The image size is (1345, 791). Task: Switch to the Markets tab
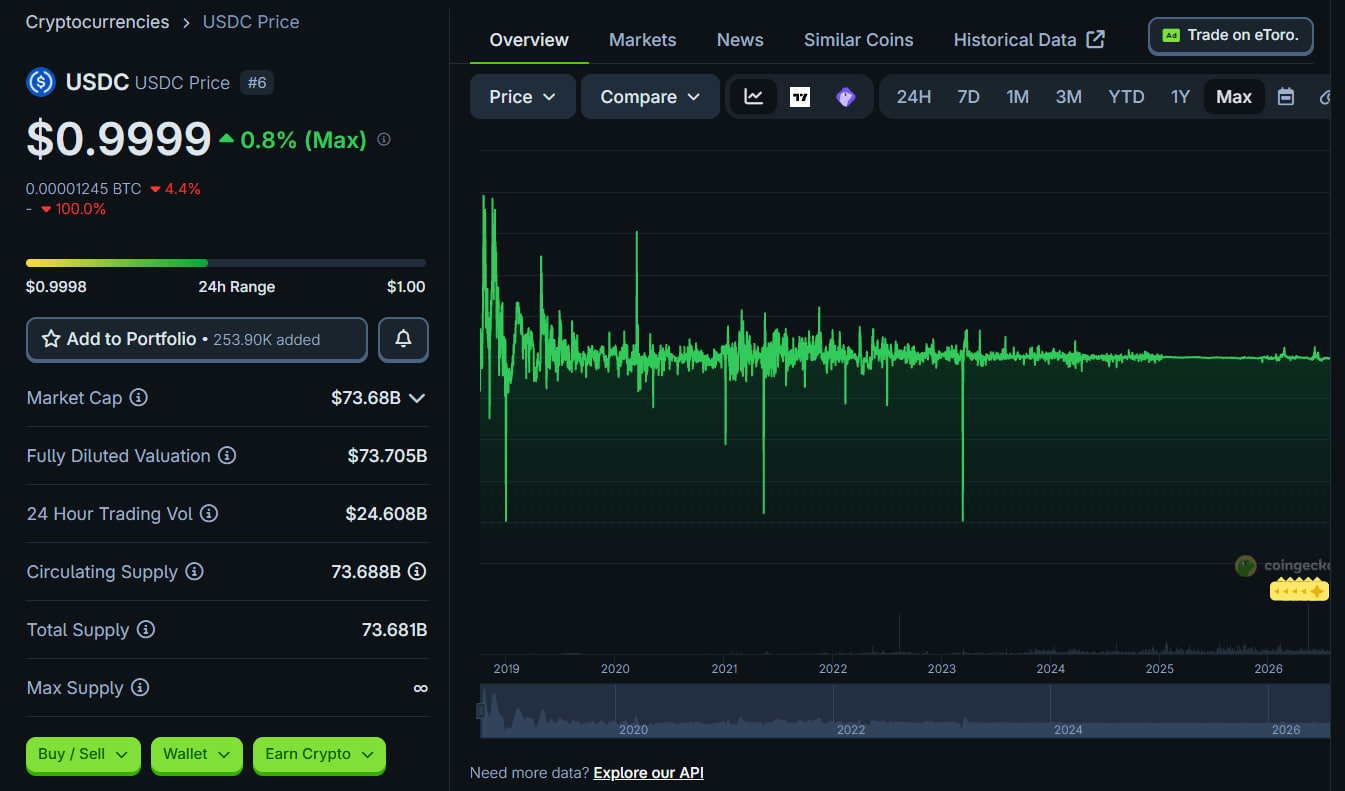click(643, 40)
